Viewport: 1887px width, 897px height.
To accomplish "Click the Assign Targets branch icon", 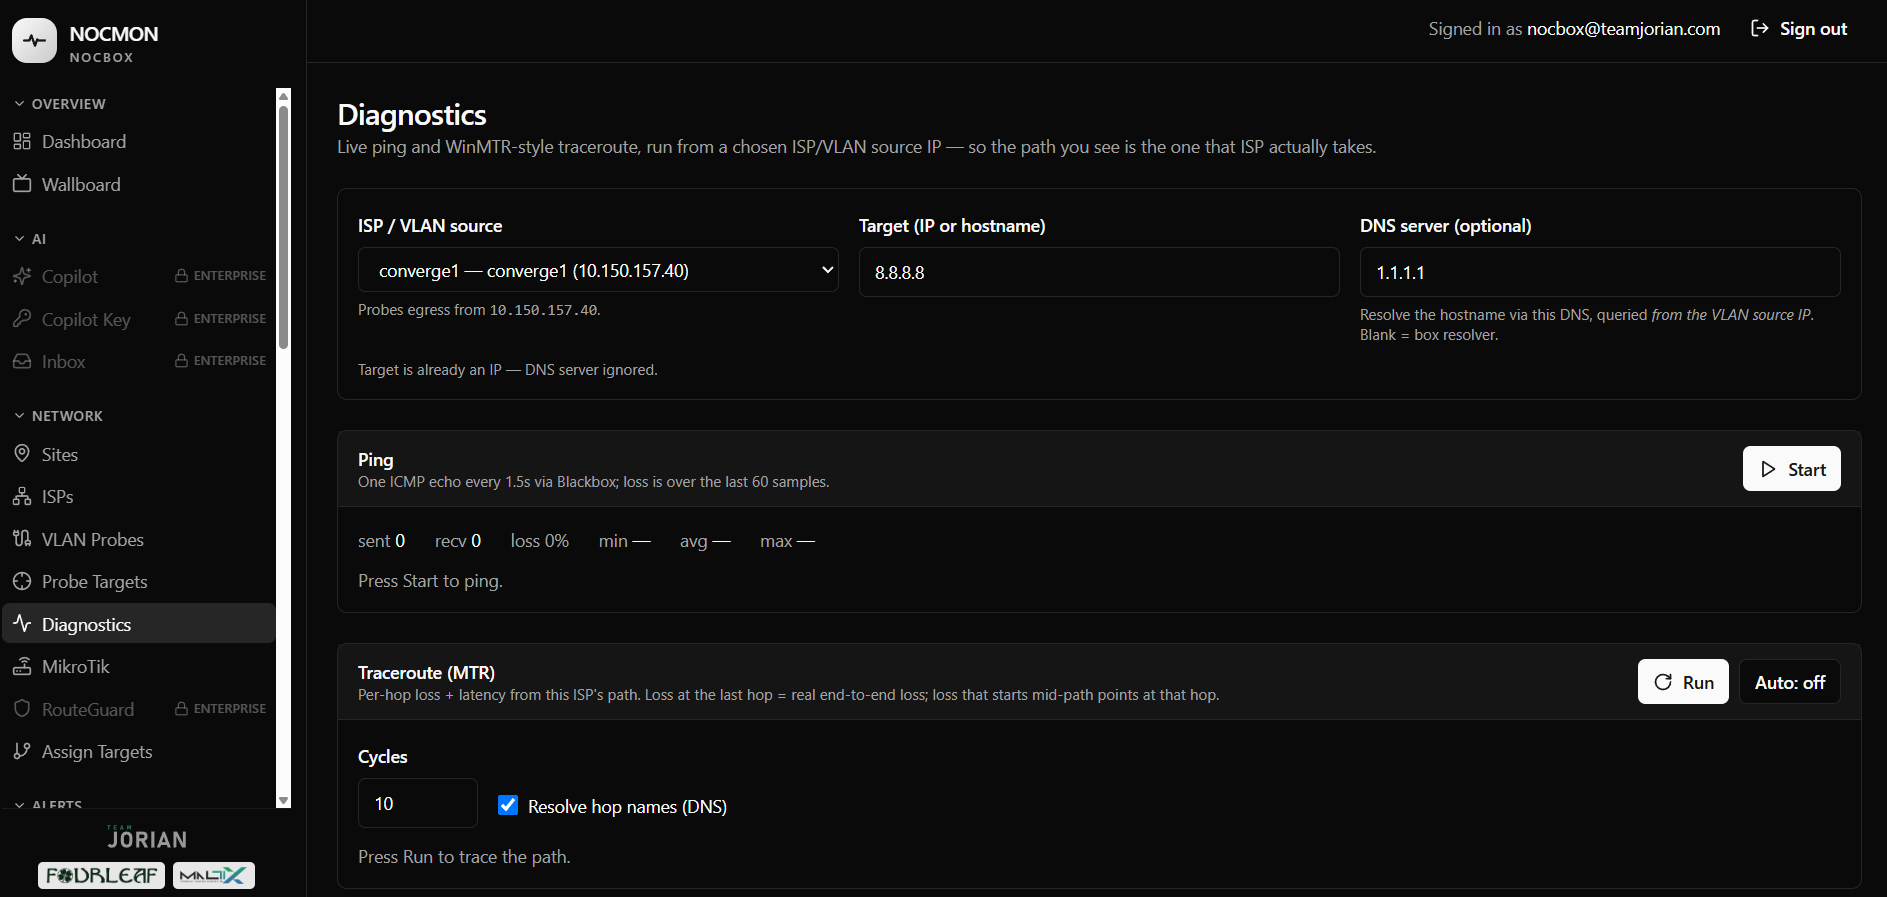I will coord(22,751).
